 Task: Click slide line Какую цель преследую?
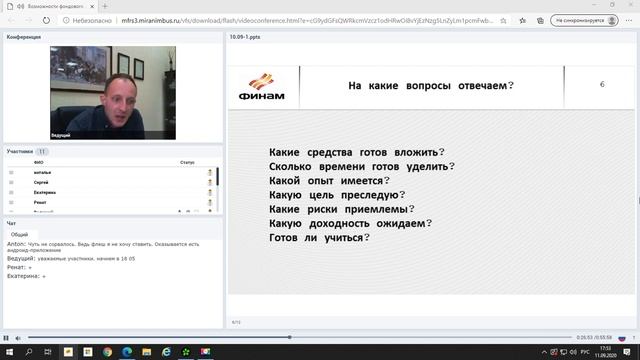pos(337,195)
